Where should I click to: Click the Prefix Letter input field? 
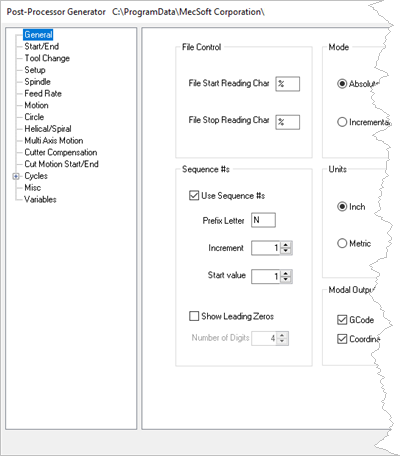point(263,220)
